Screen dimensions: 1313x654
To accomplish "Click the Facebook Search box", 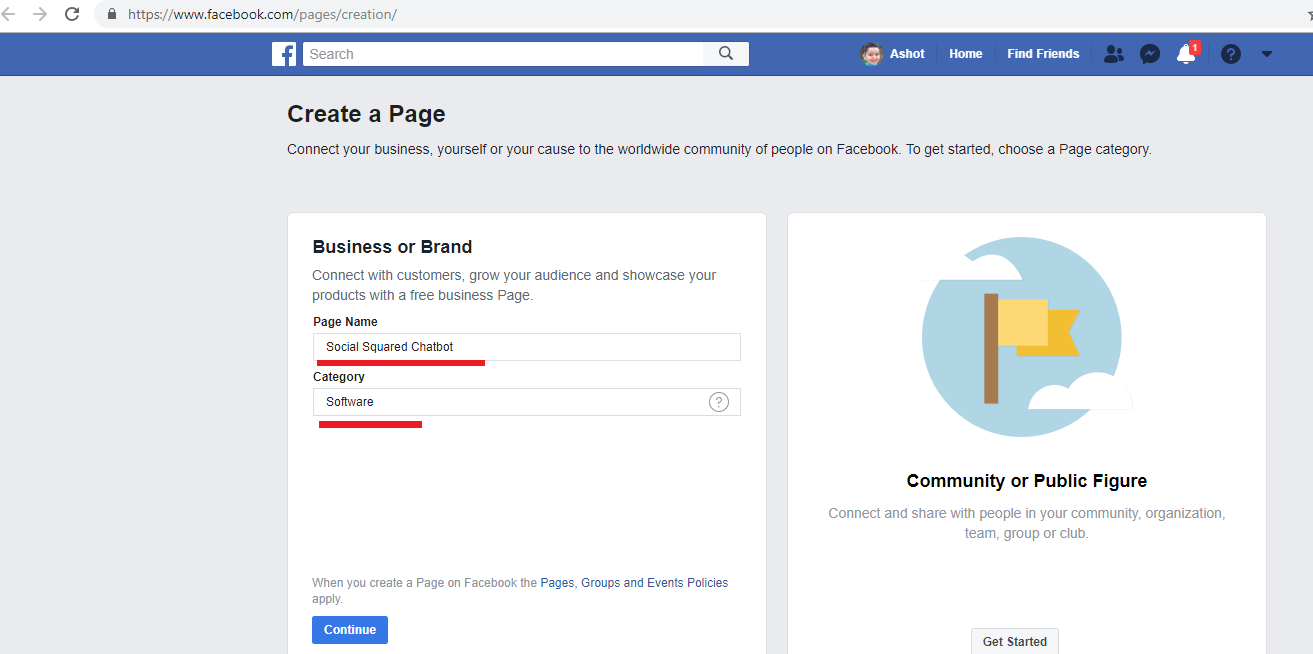I will click(503, 54).
